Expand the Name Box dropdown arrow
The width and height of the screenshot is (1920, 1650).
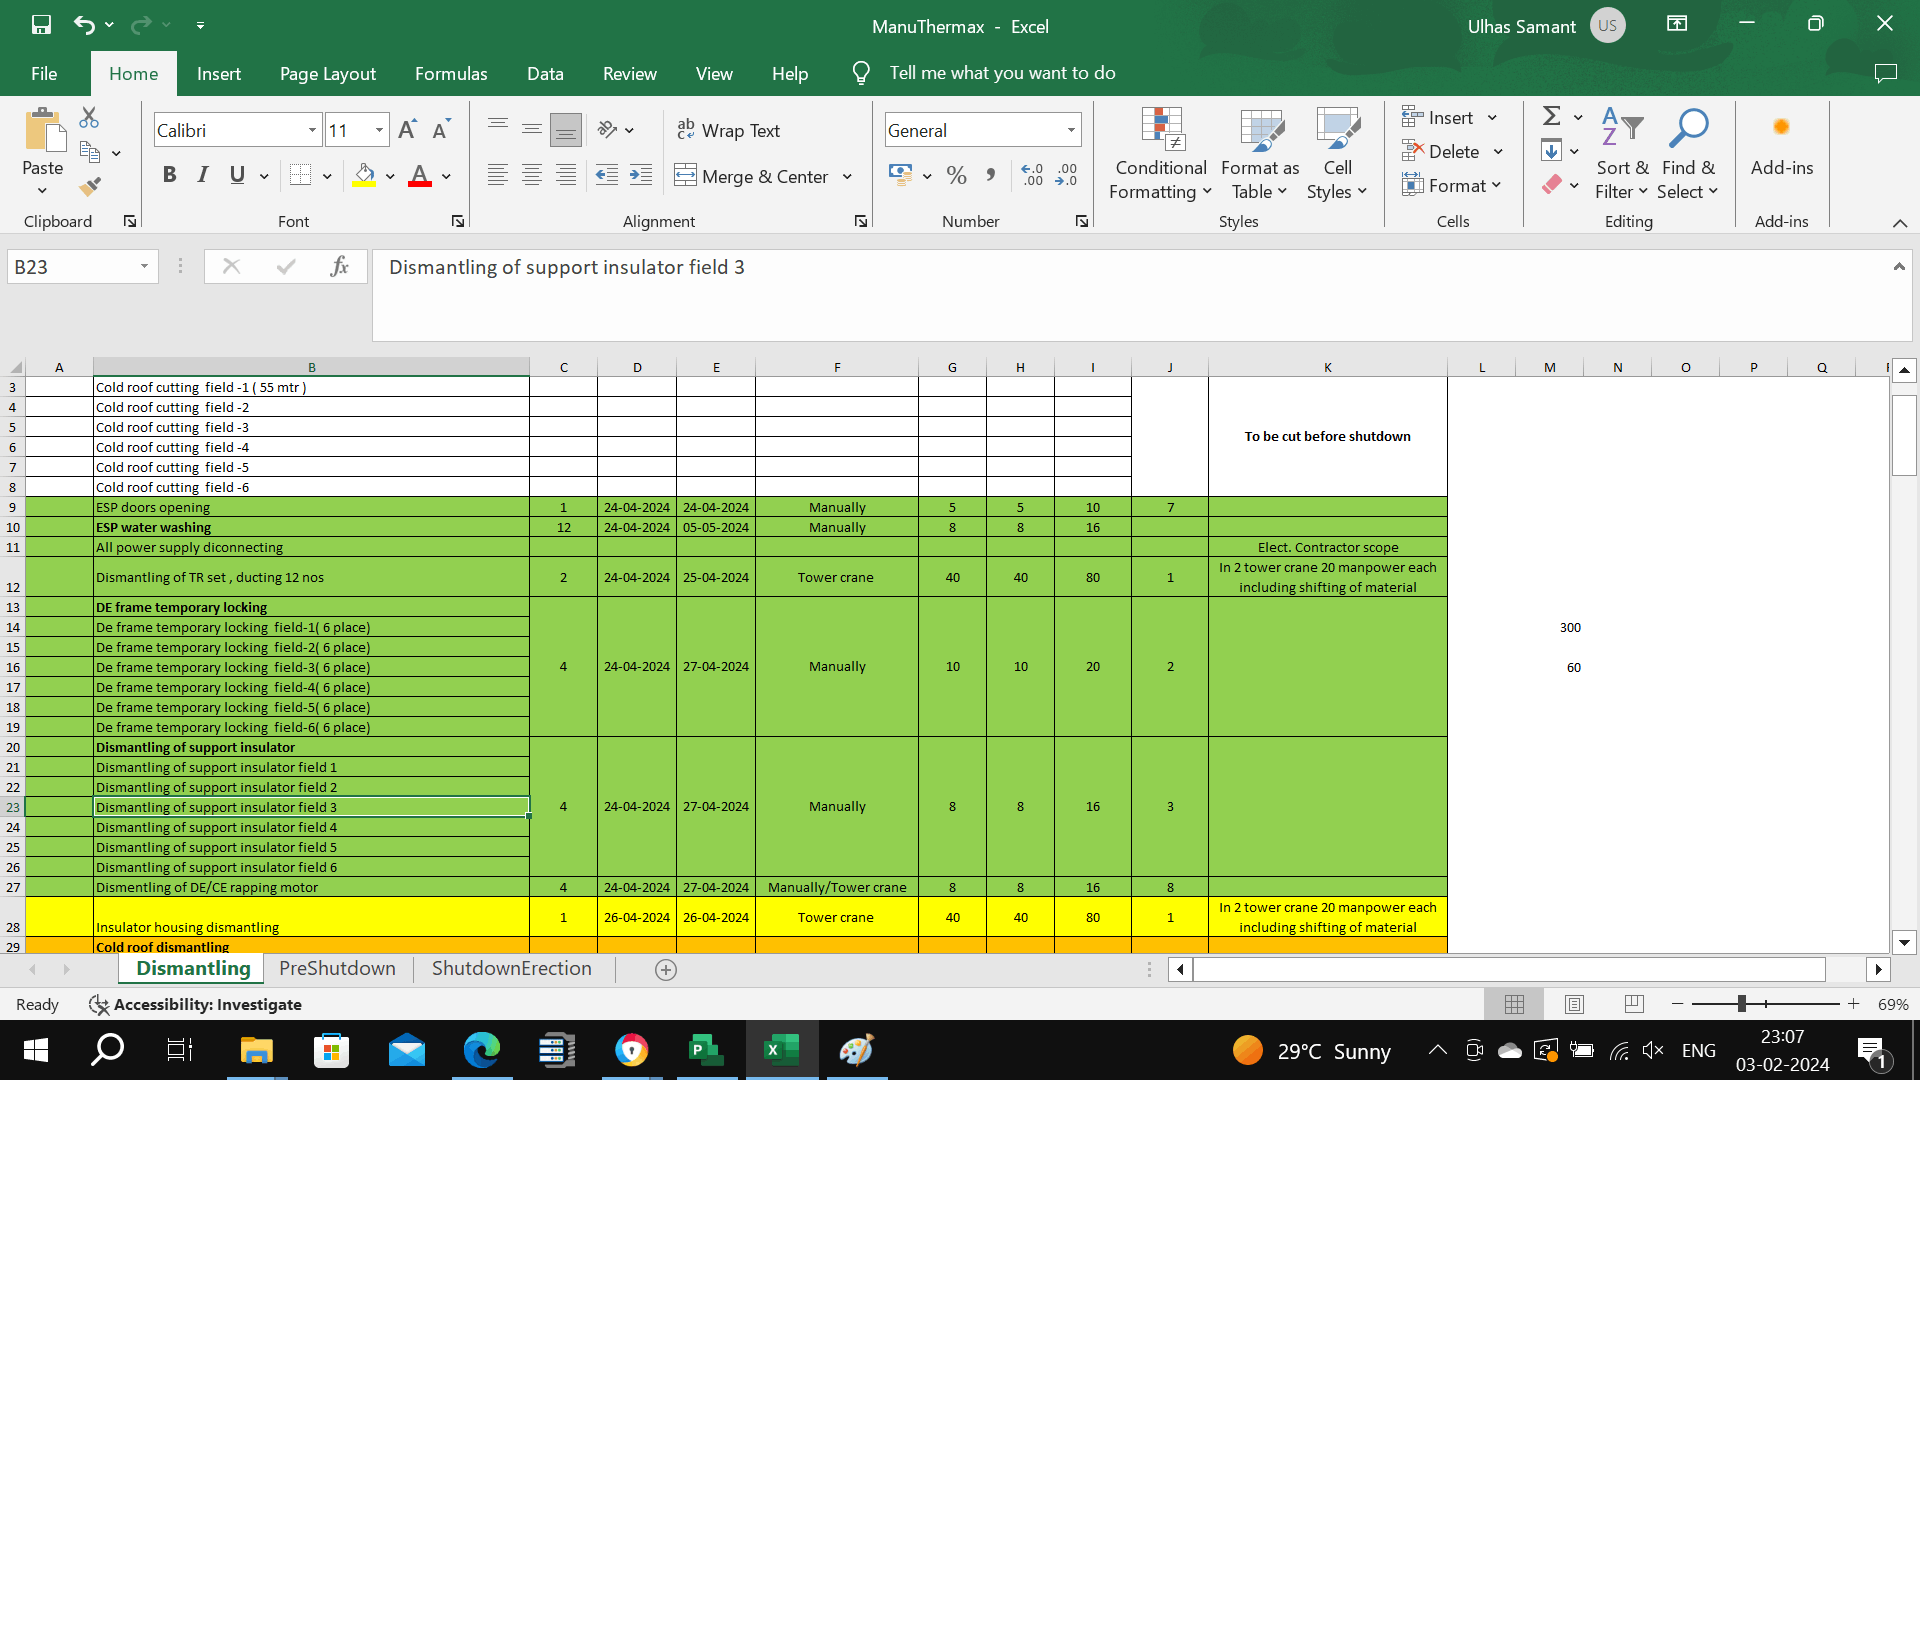coord(144,266)
